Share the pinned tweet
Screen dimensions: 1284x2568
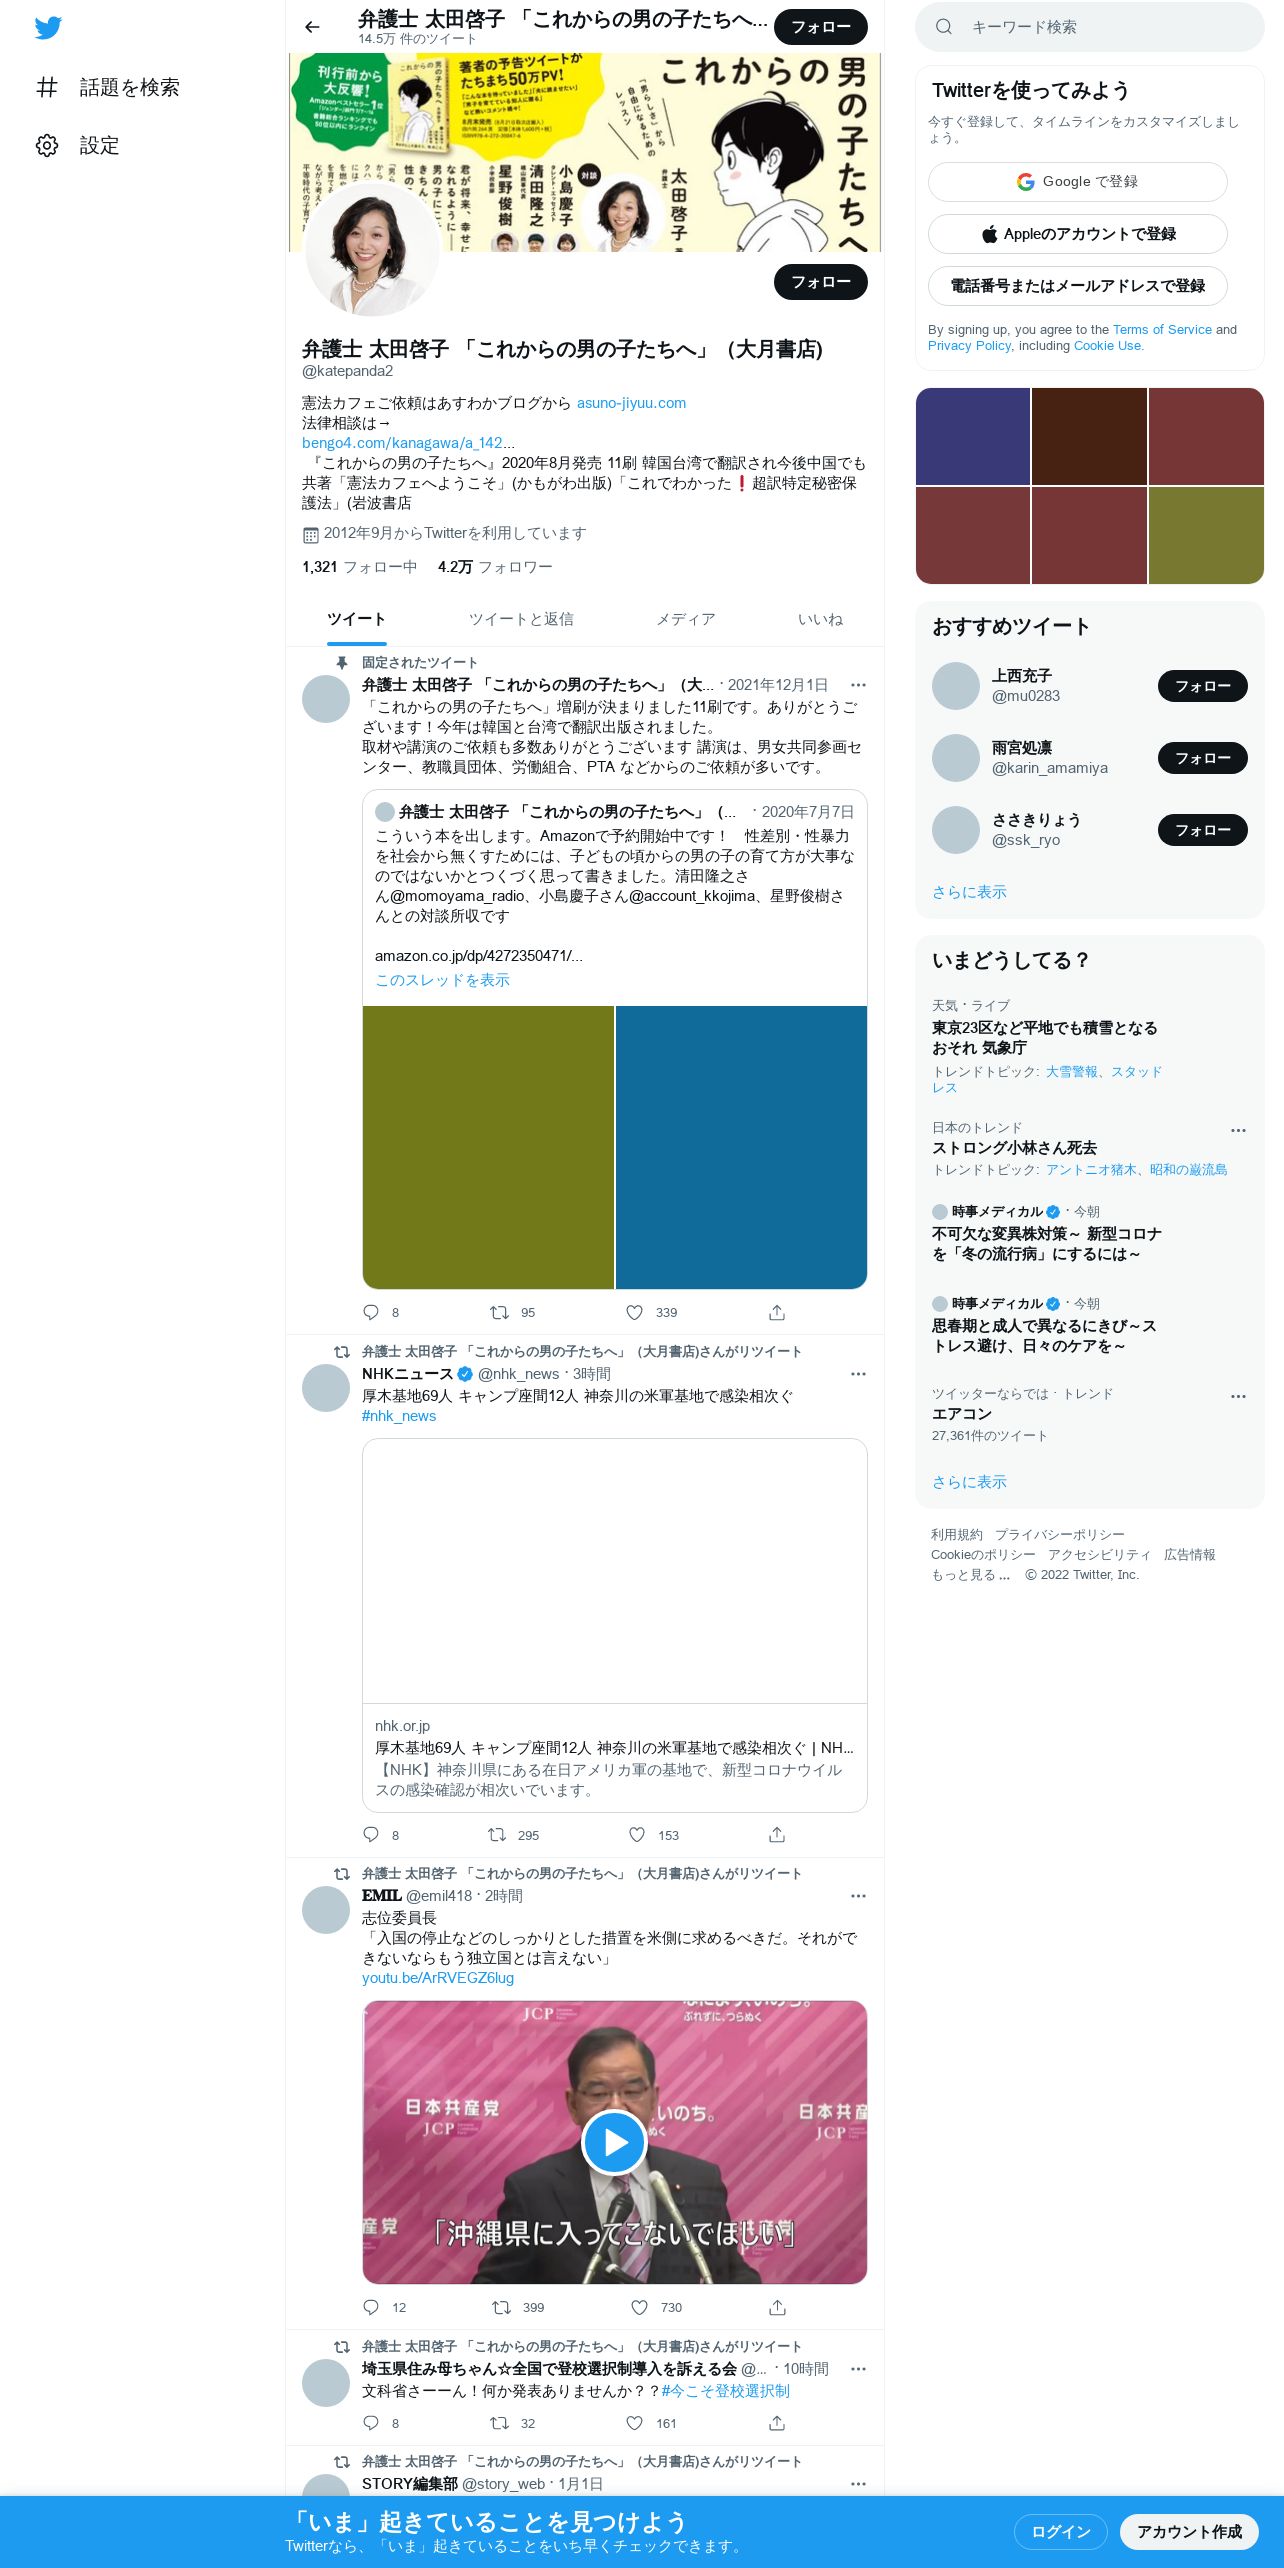[x=777, y=1312]
